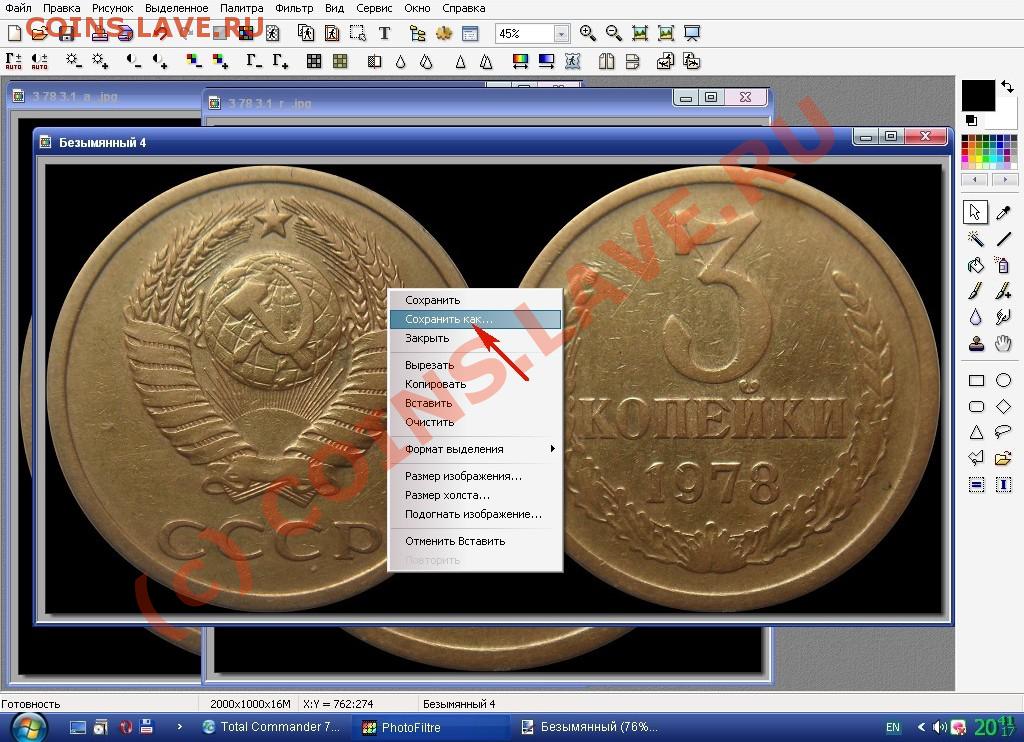This screenshot has width=1024, height=742.
Task: Select the Lasso selection shape
Action: (1003, 432)
